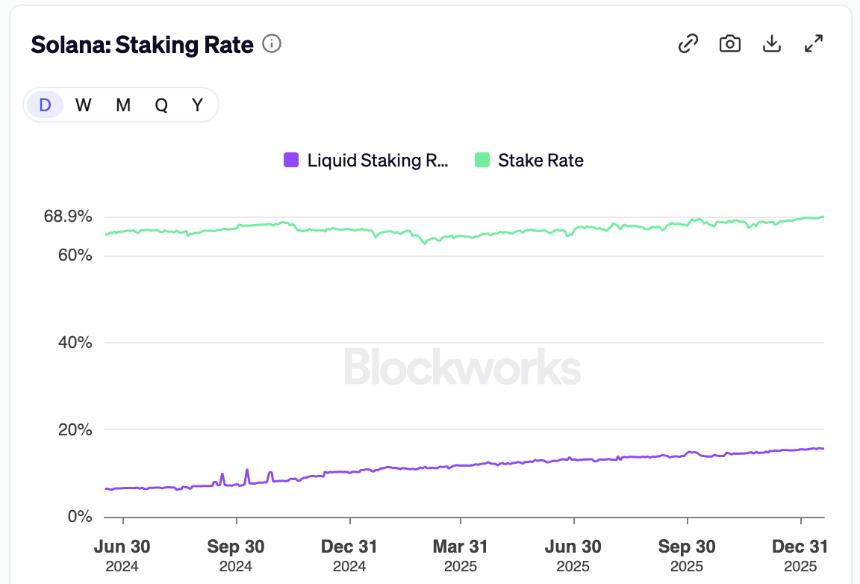Expand chart to fullscreen

point(814,43)
